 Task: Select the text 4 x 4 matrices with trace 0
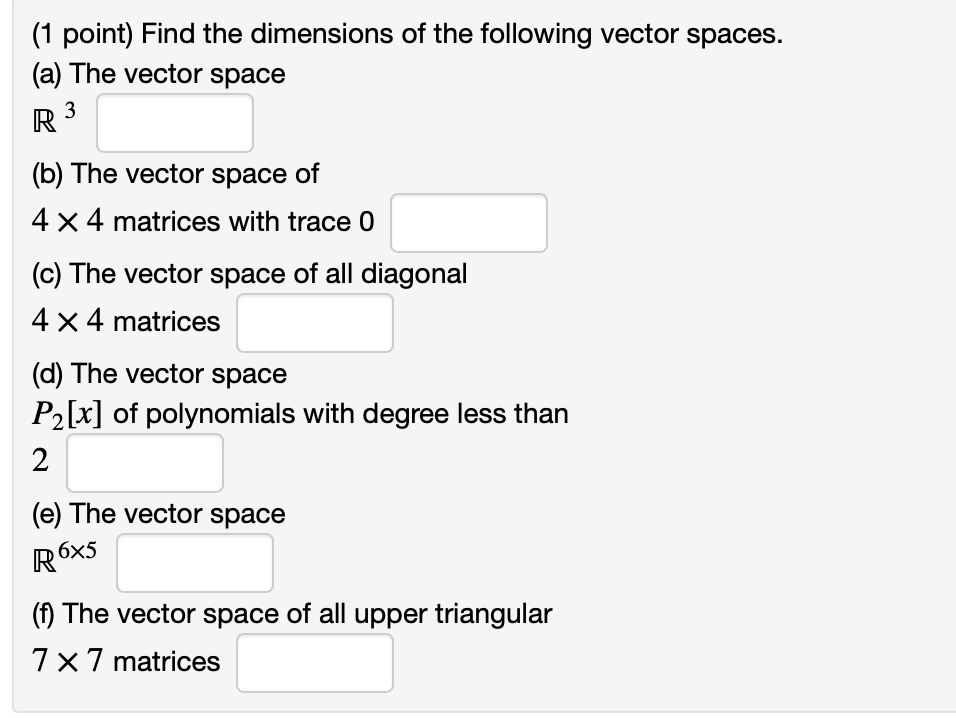click(x=203, y=221)
